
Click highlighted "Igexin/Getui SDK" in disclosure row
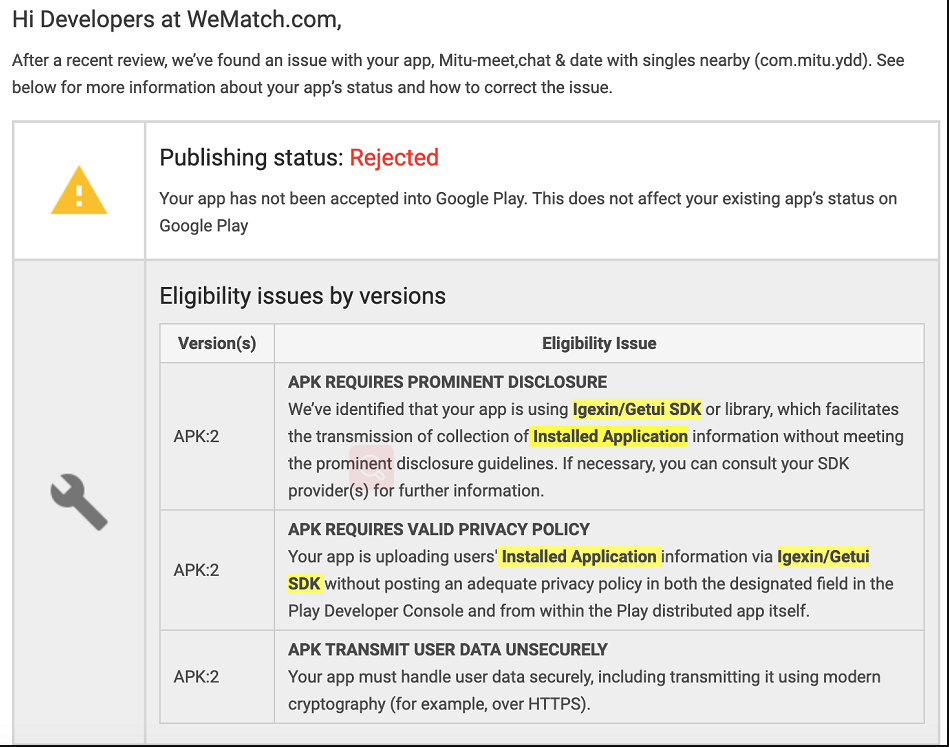click(637, 410)
